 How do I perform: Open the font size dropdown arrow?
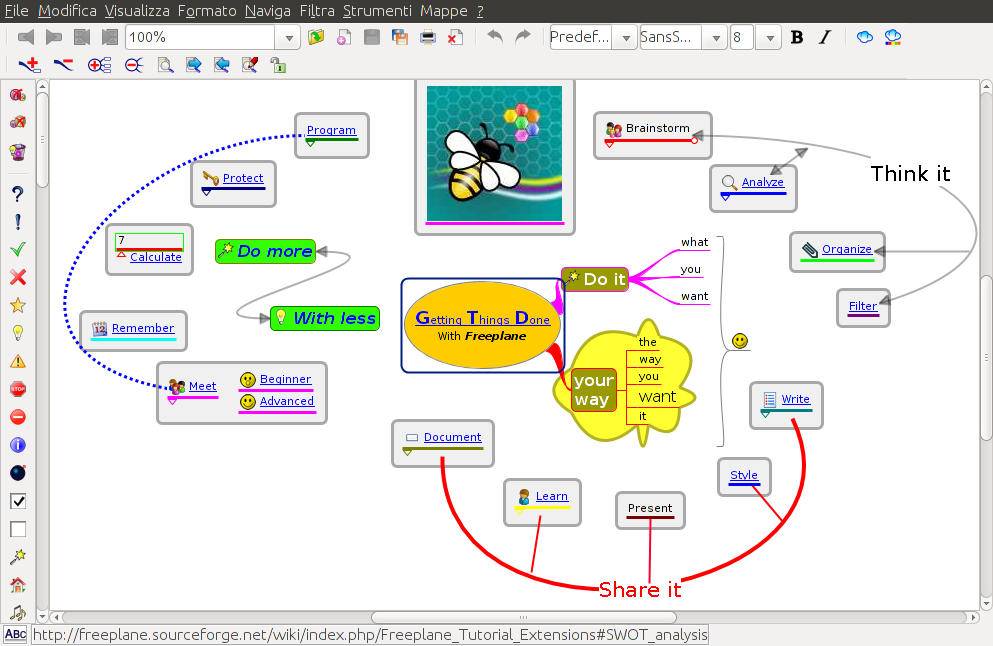[x=769, y=38]
